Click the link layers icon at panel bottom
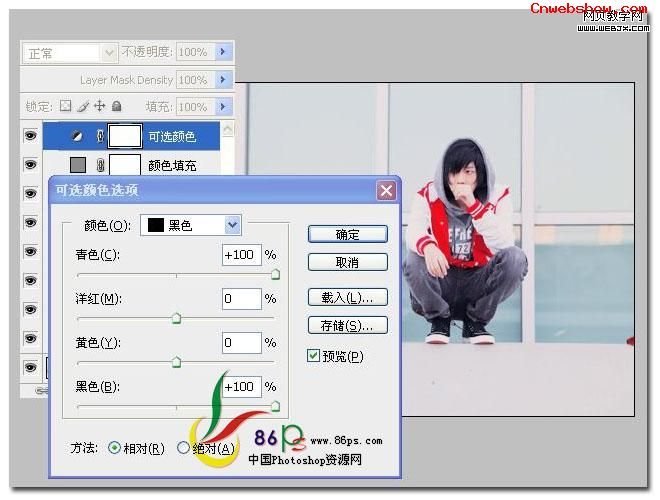The image size is (660, 500). 41,391
